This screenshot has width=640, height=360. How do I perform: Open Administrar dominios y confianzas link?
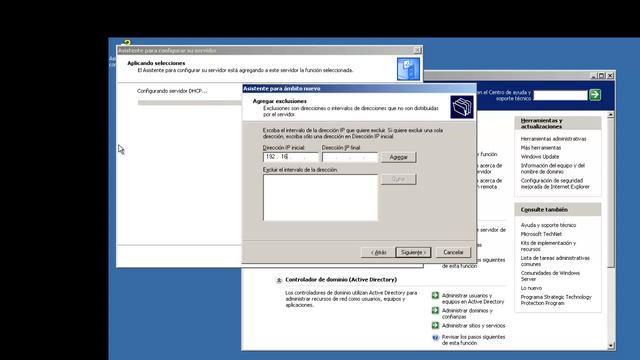467,313
